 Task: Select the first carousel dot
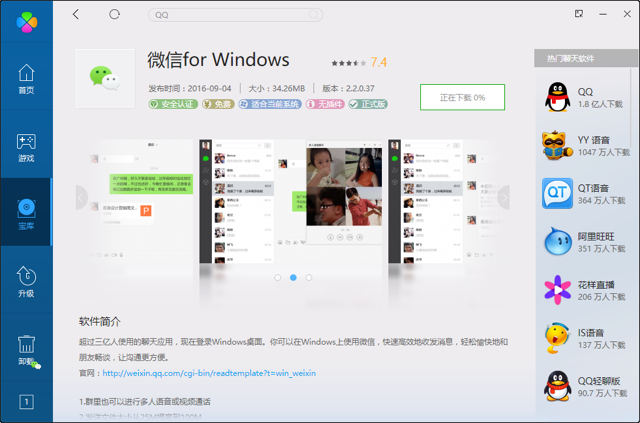(x=278, y=278)
